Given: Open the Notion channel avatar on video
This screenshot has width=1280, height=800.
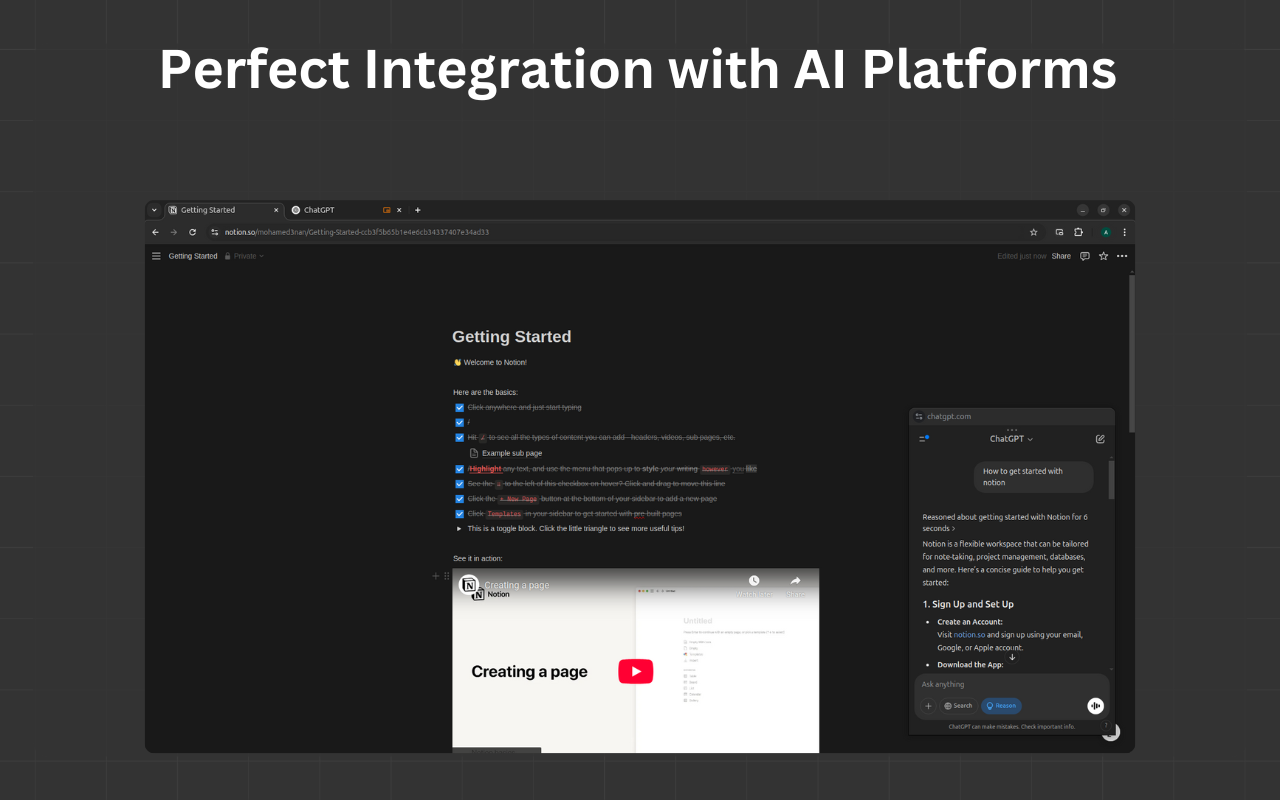Looking at the screenshot, I should point(468,584).
